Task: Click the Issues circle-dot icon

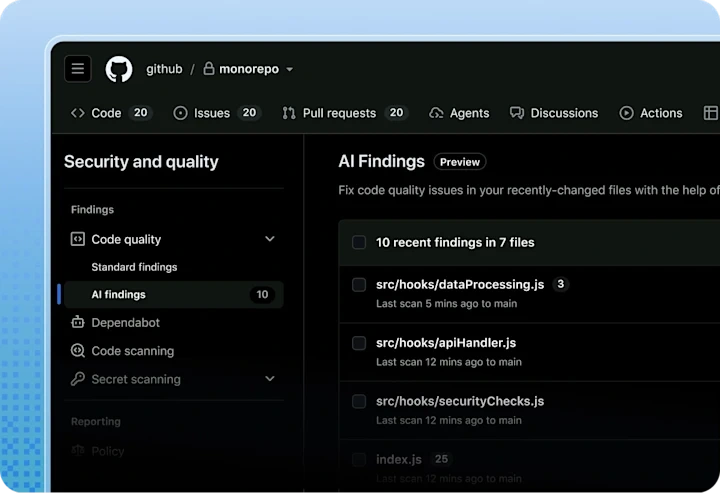Action: pos(180,113)
